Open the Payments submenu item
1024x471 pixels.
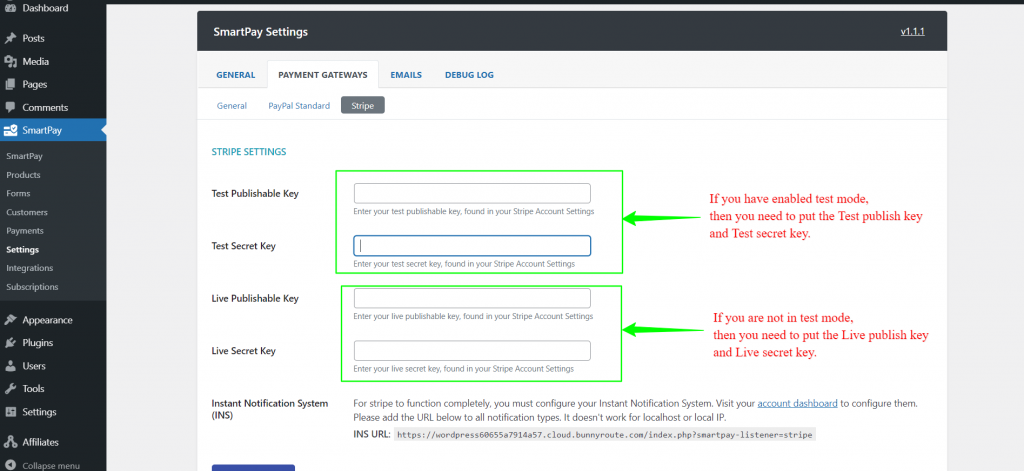pyautogui.click(x=25, y=231)
